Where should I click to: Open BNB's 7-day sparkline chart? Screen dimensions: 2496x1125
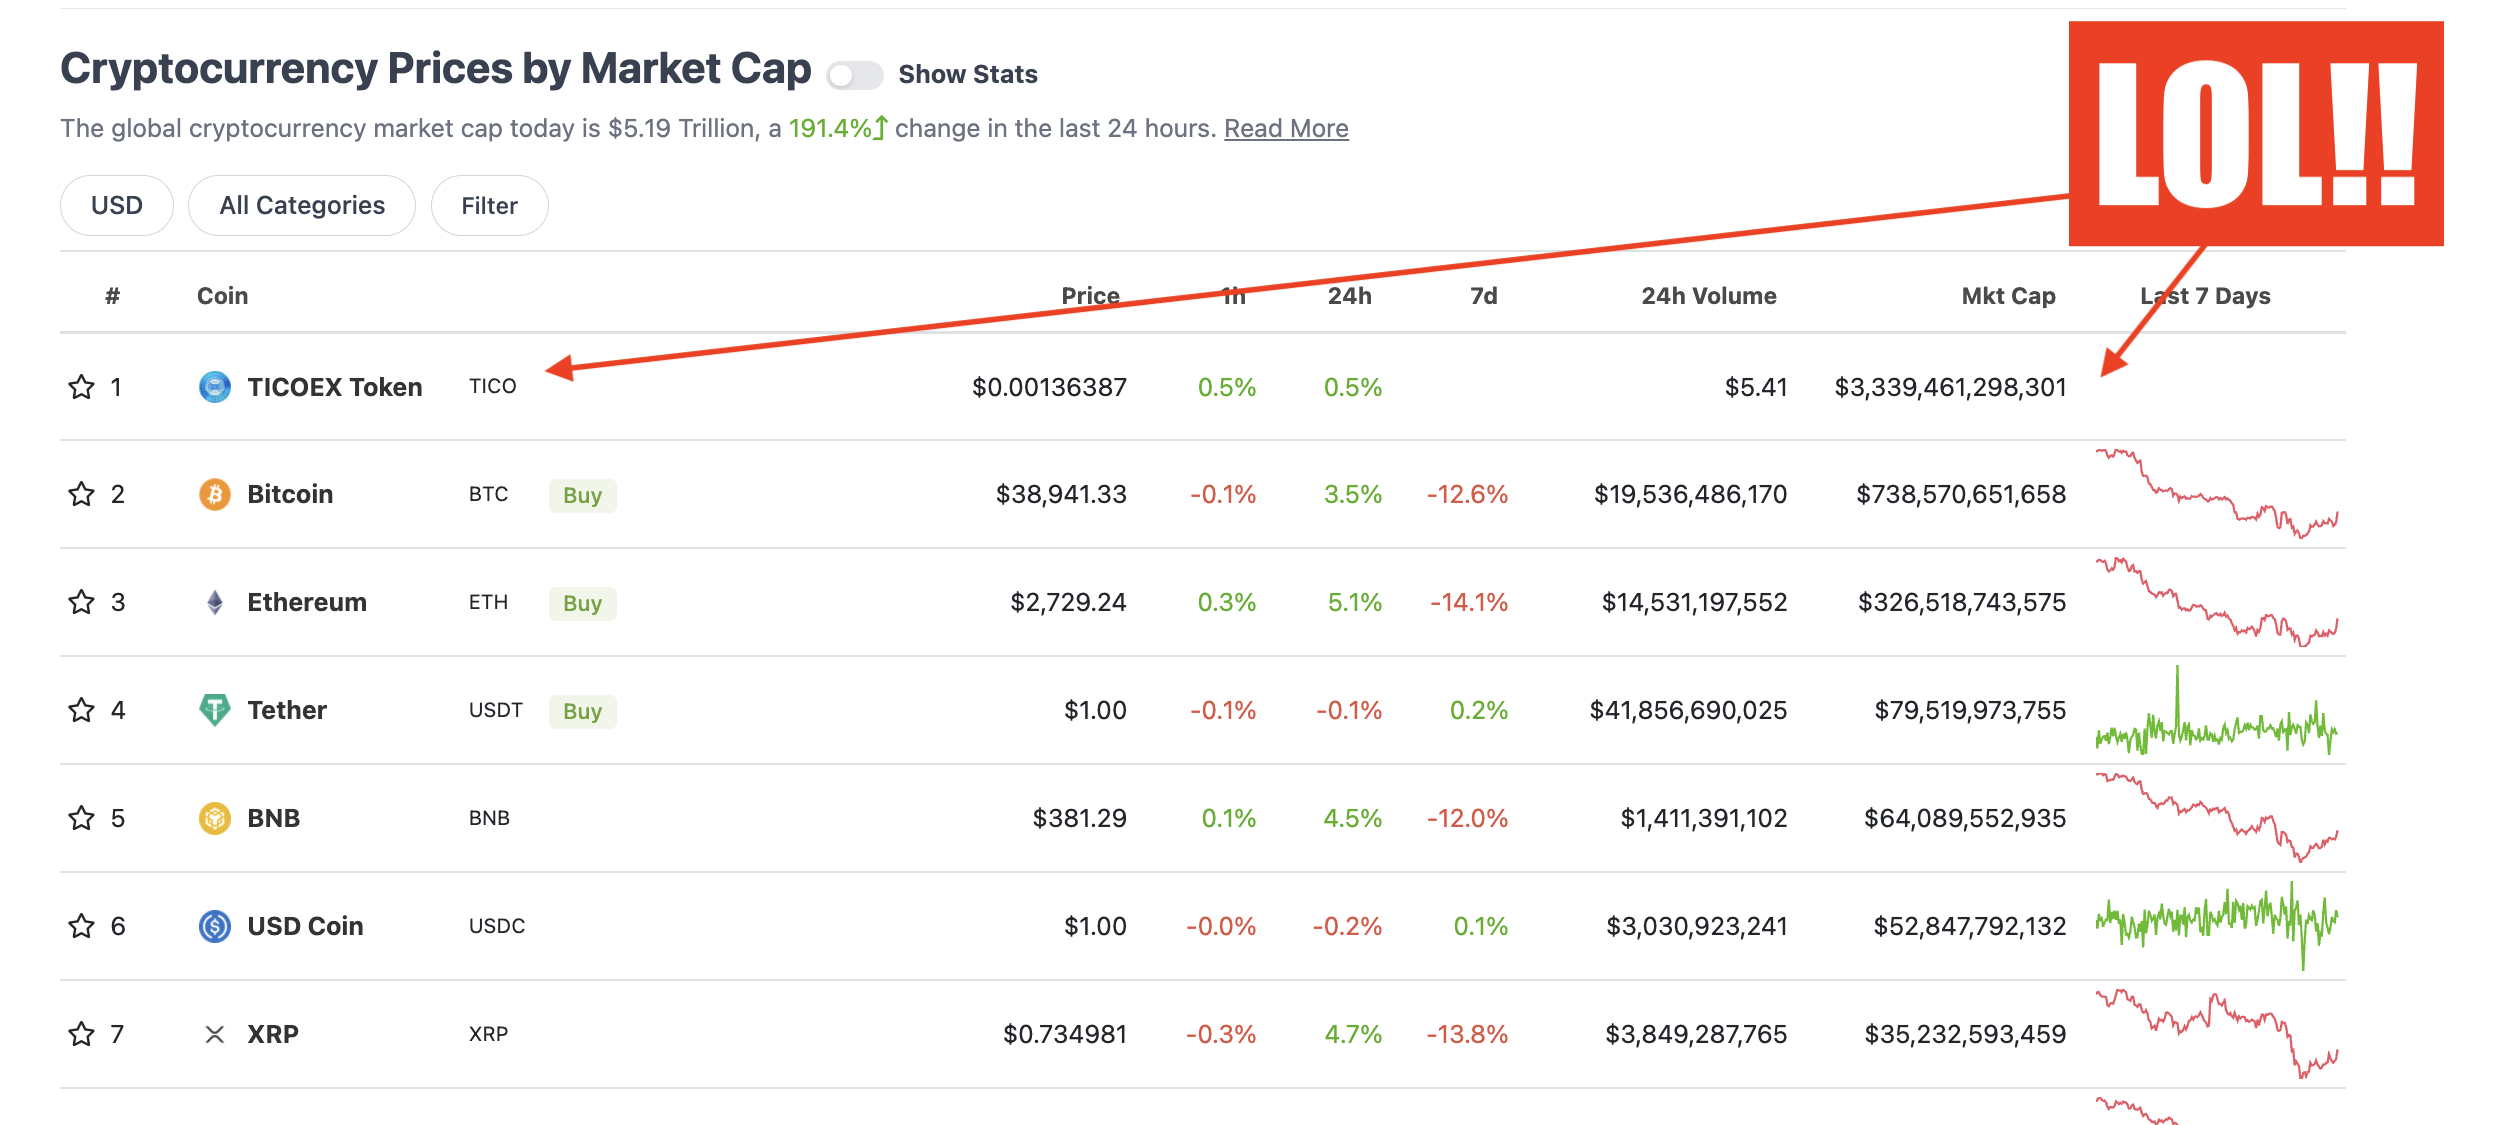click(x=2217, y=818)
